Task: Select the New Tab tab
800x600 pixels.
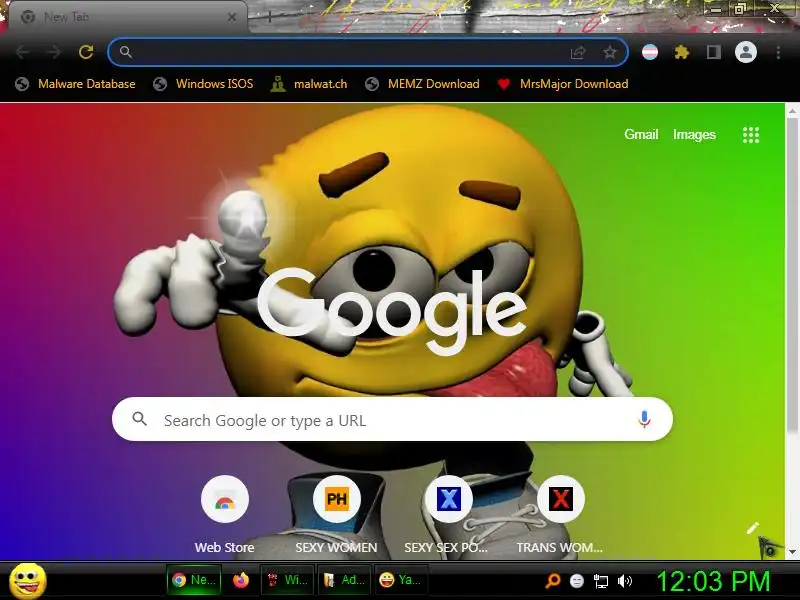Action: coord(128,17)
